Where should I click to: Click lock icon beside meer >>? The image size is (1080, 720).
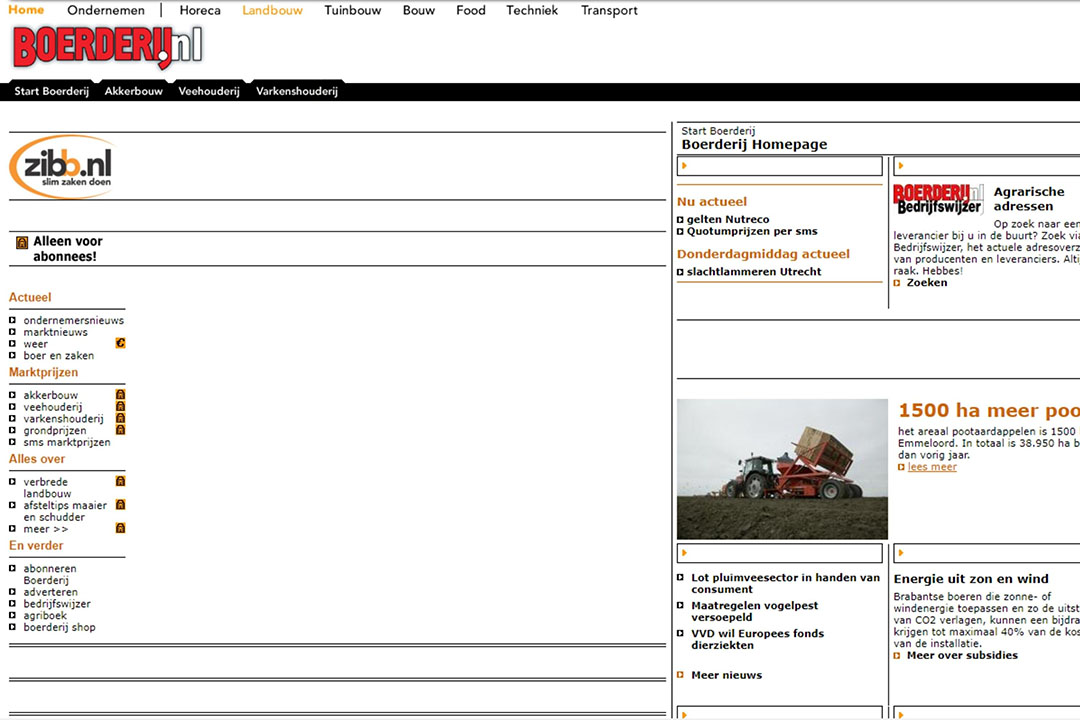point(121,528)
